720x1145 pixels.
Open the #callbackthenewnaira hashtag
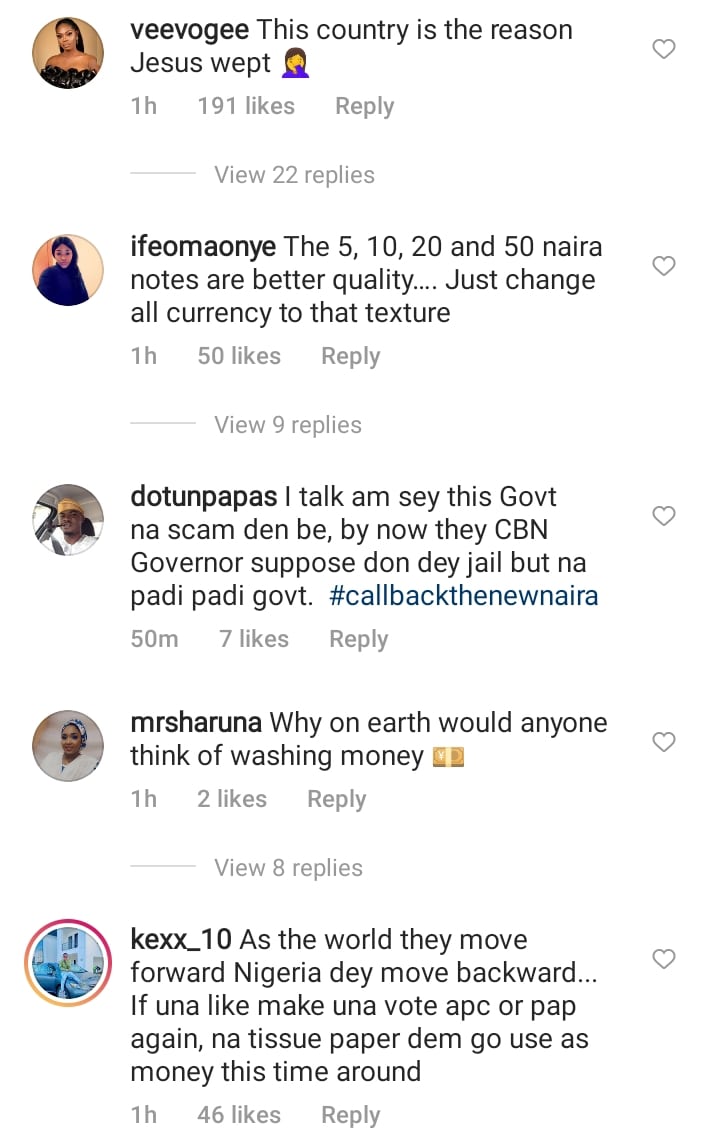(x=463, y=596)
